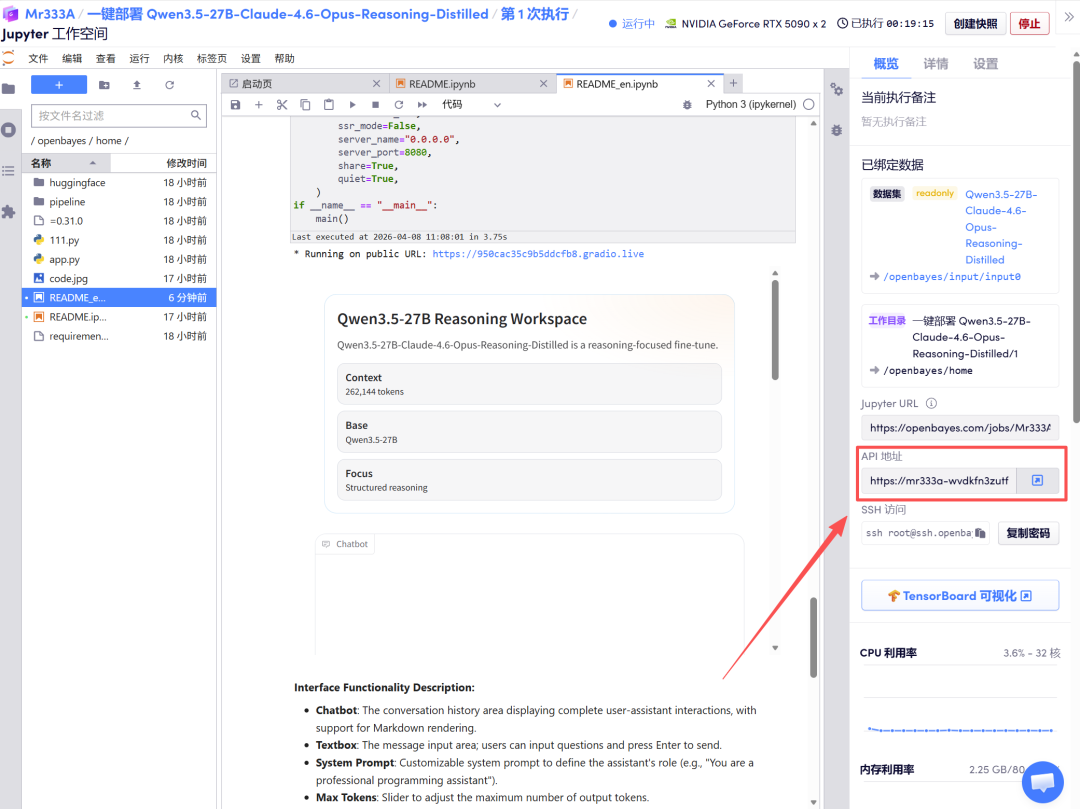Viewport: 1080px width, 809px height.
Task: Open the 设置 tab in right panel
Action: point(985,64)
